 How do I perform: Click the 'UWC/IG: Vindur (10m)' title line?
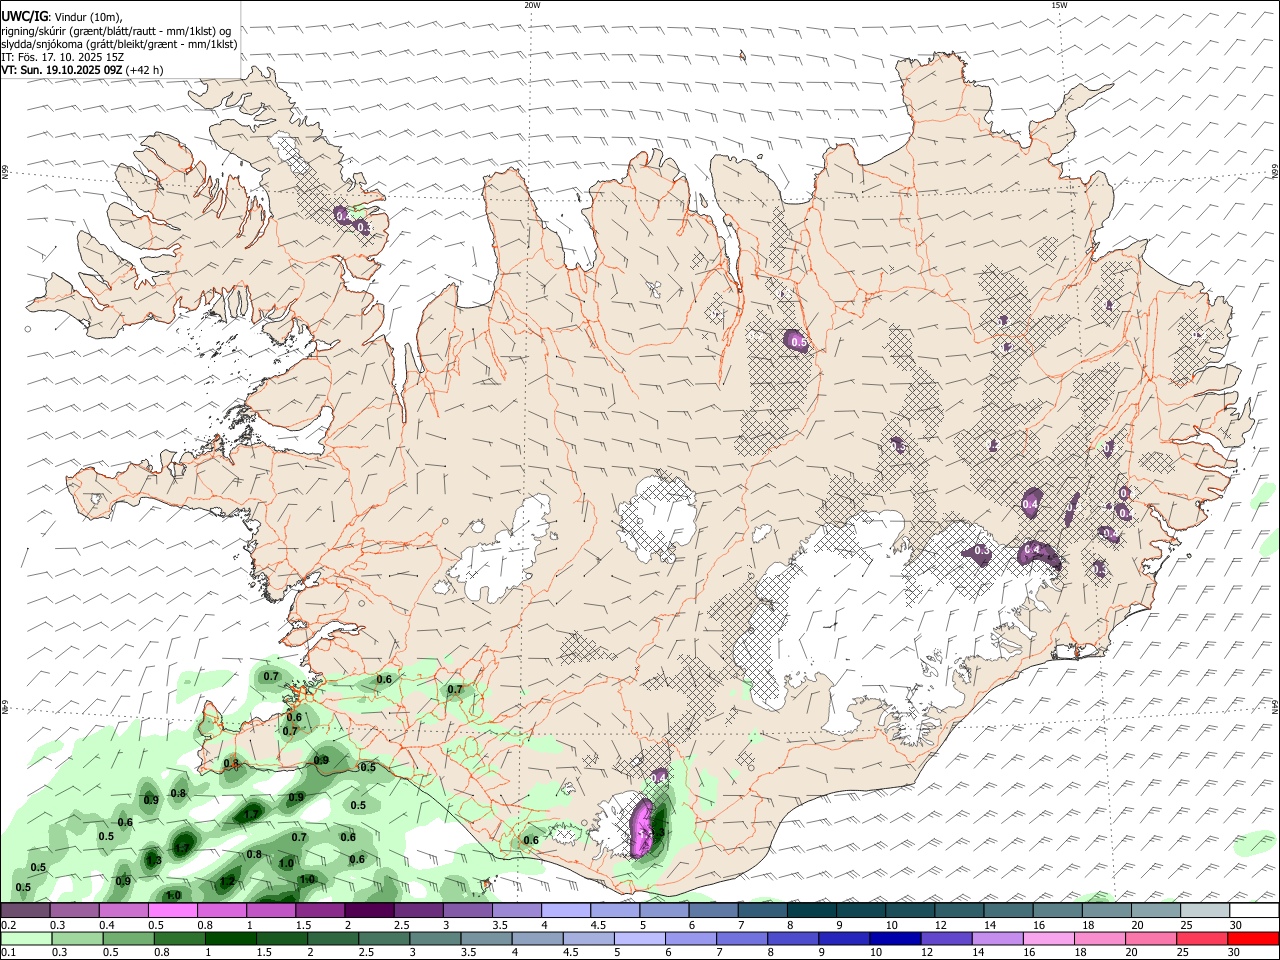click(x=62, y=16)
